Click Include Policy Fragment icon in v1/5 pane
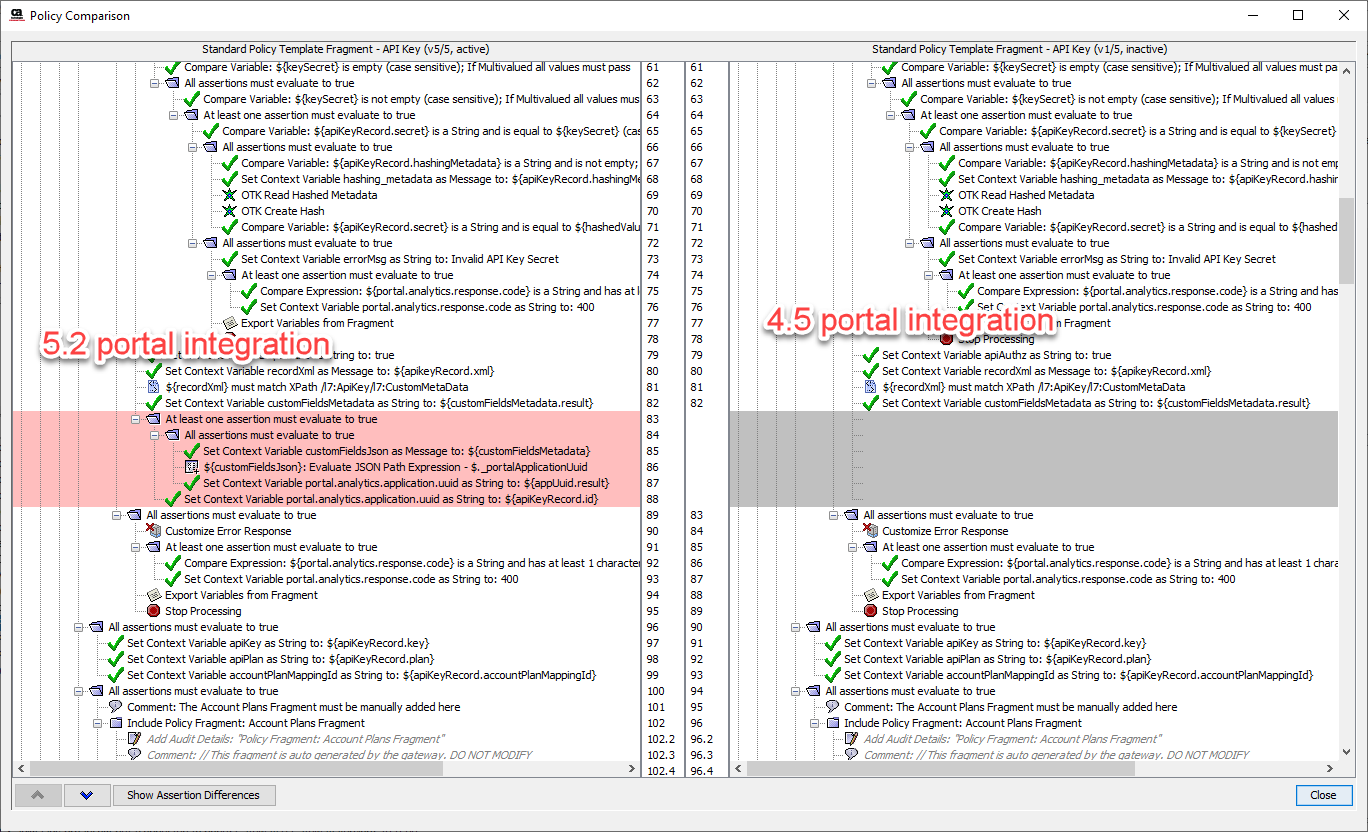 832,723
